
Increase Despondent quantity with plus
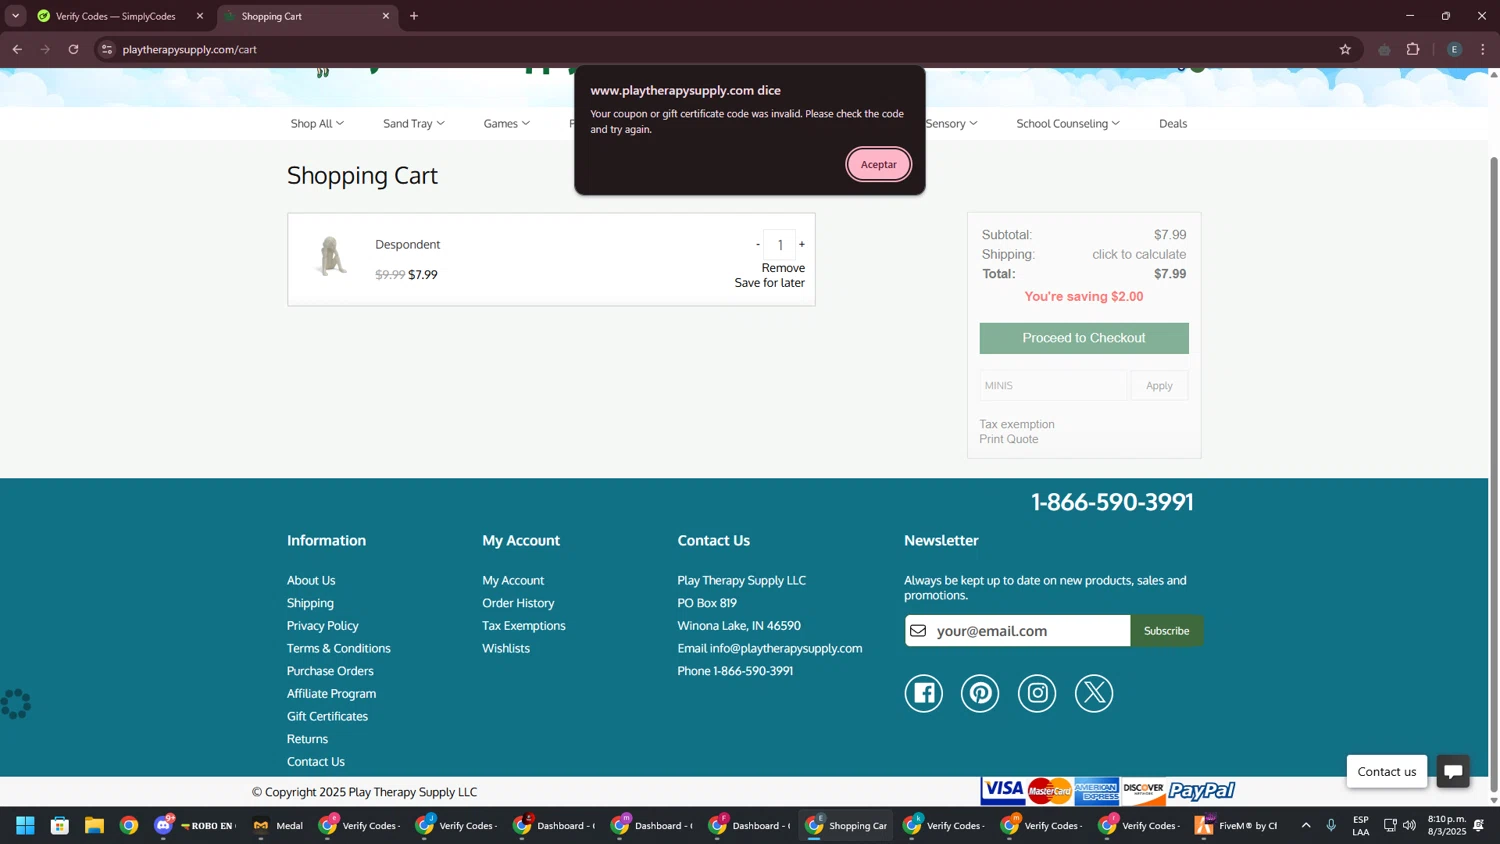point(802,244)
